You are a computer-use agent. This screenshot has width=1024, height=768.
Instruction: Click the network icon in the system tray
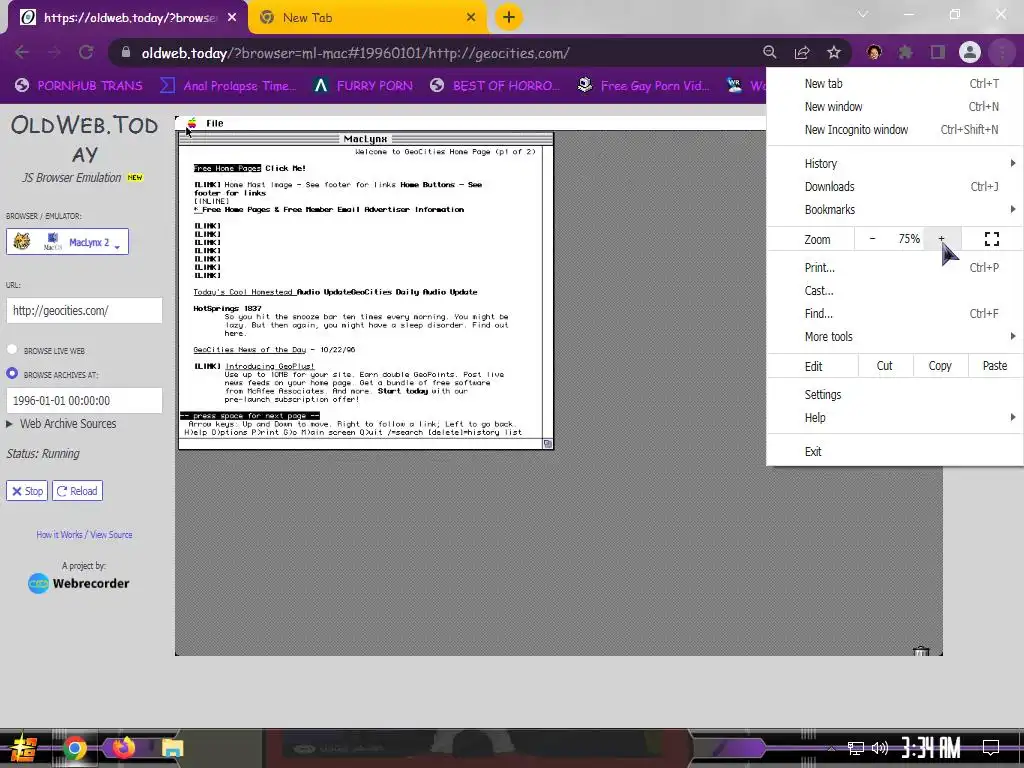pos(856,748)
